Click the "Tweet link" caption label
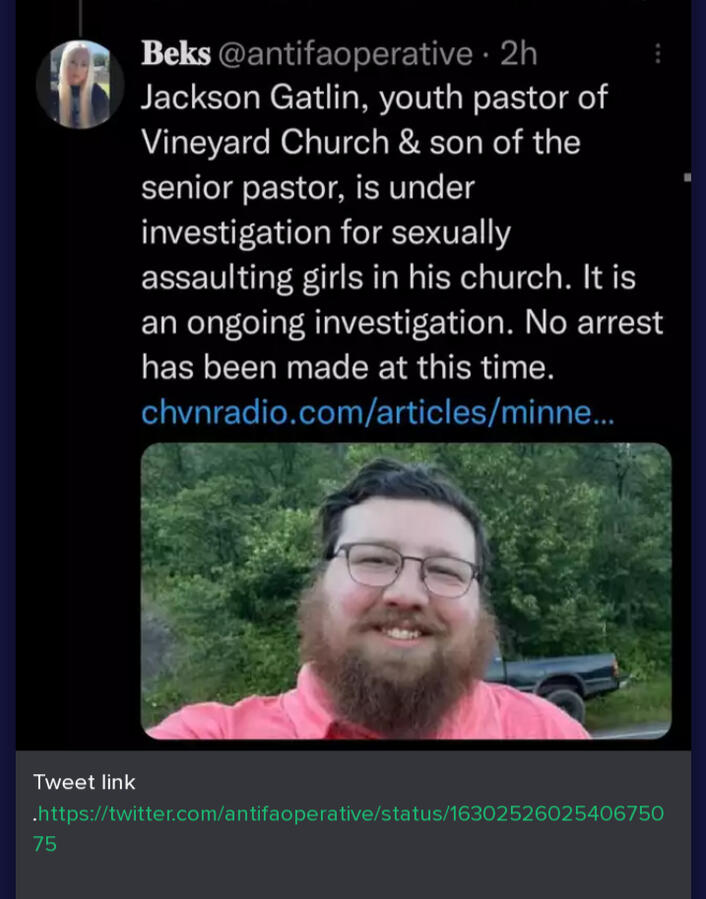 pyautogui.click(x=84, y=782)
